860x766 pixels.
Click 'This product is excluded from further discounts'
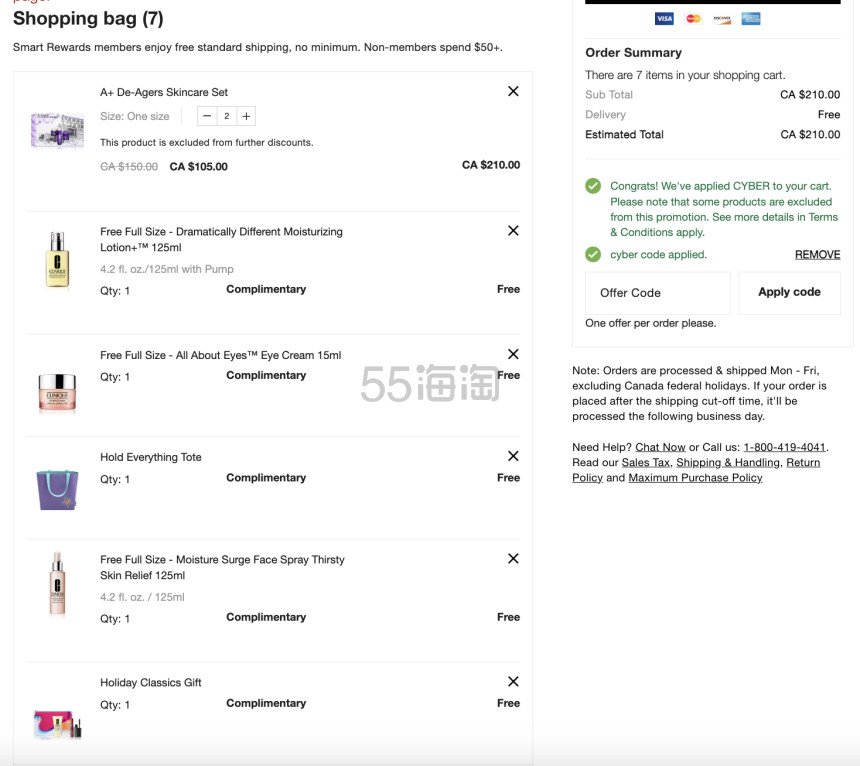click(207, 143)
